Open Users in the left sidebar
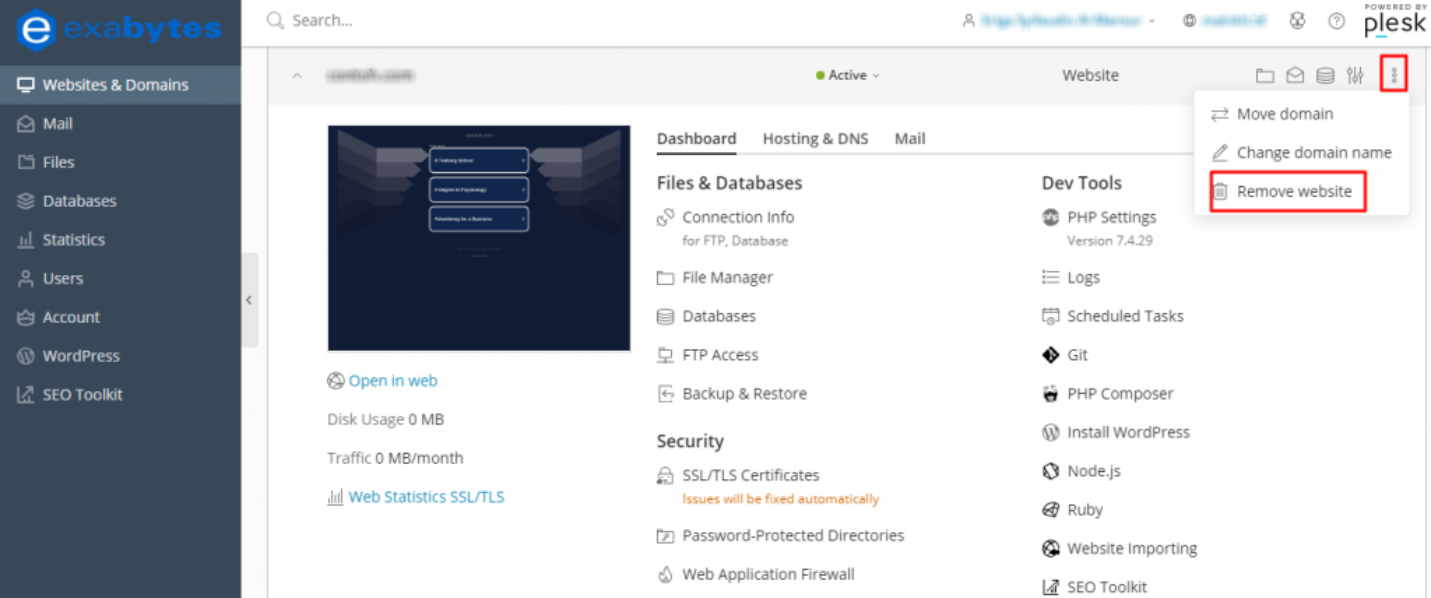Image resolution: width=1431 pixels, height=598 pixels. 120,279
